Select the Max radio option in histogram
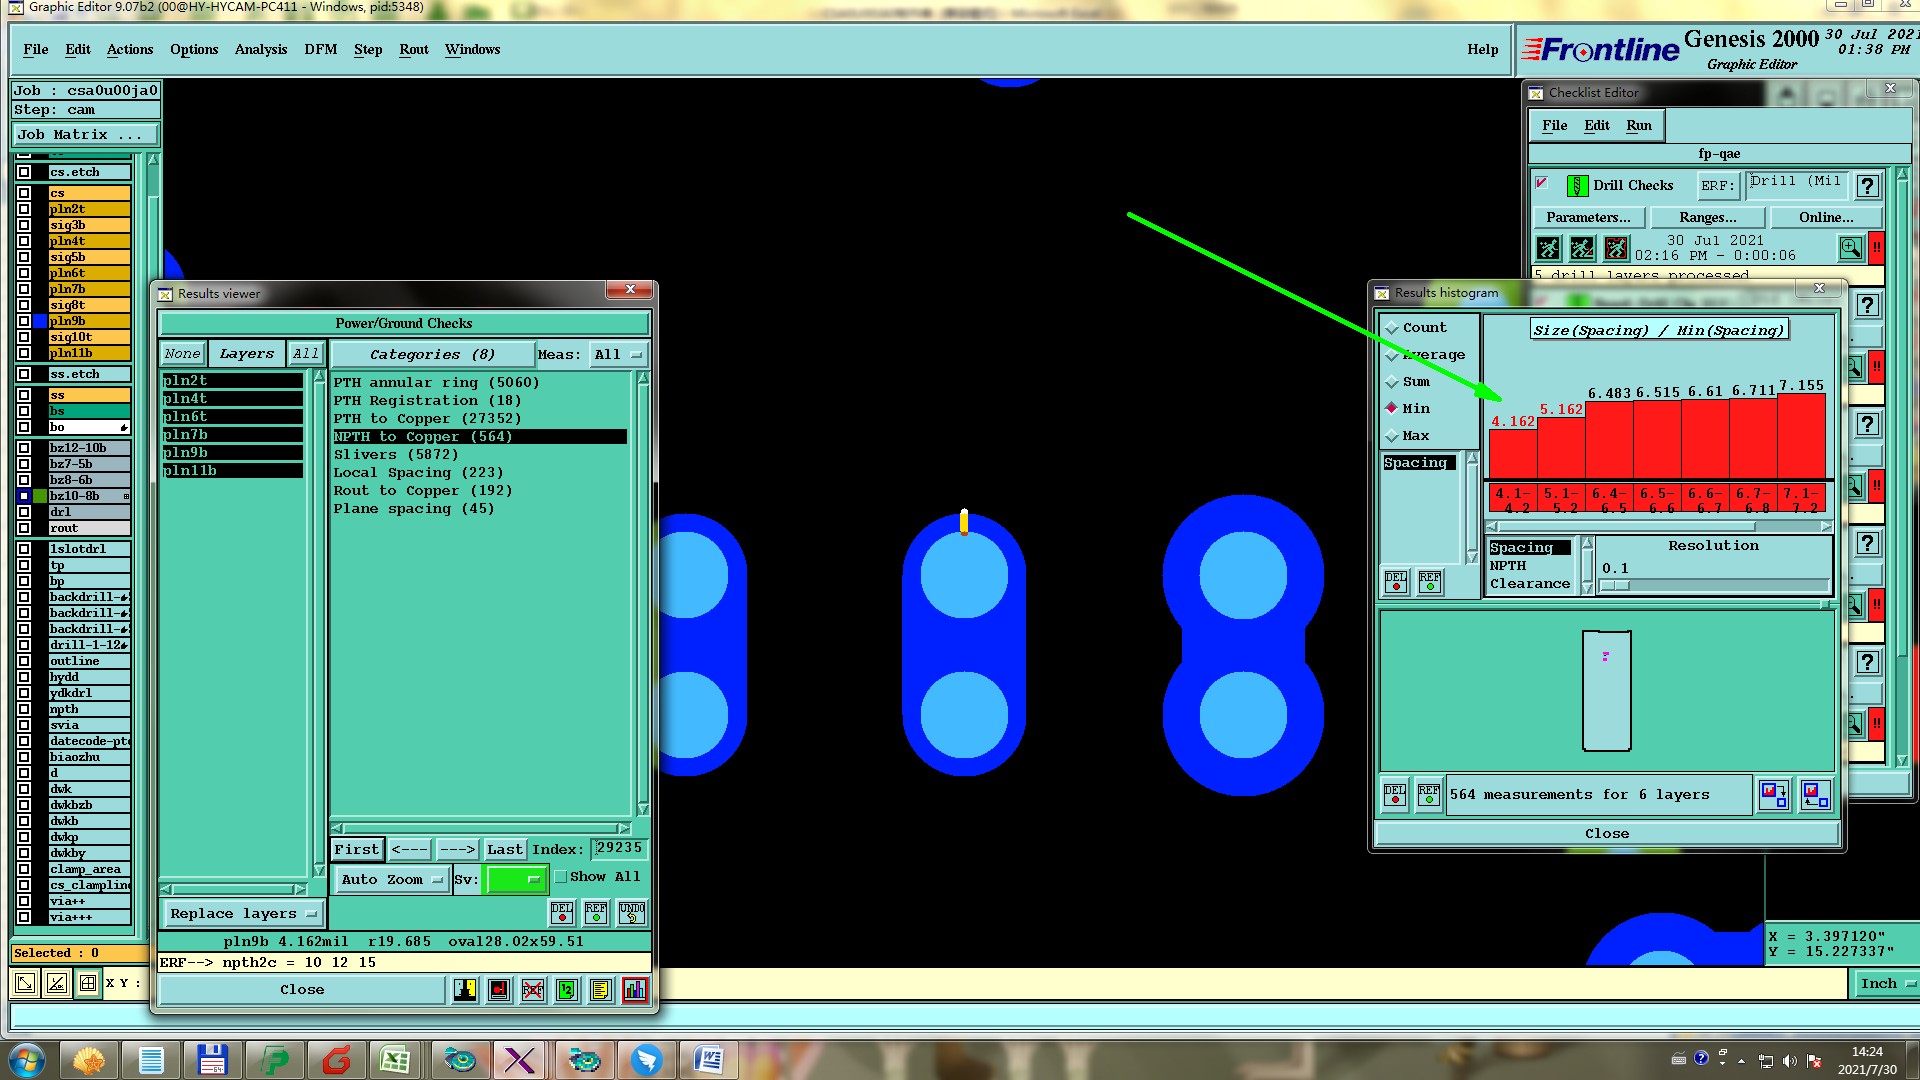 pos(1391,436)
